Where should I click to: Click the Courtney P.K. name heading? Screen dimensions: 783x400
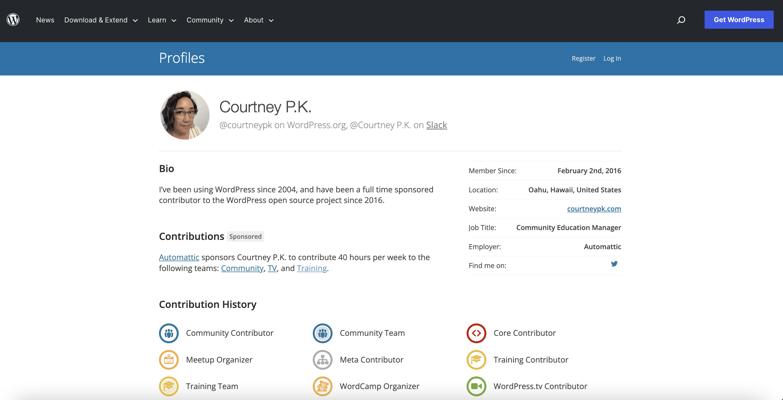(x=265, y=106)
